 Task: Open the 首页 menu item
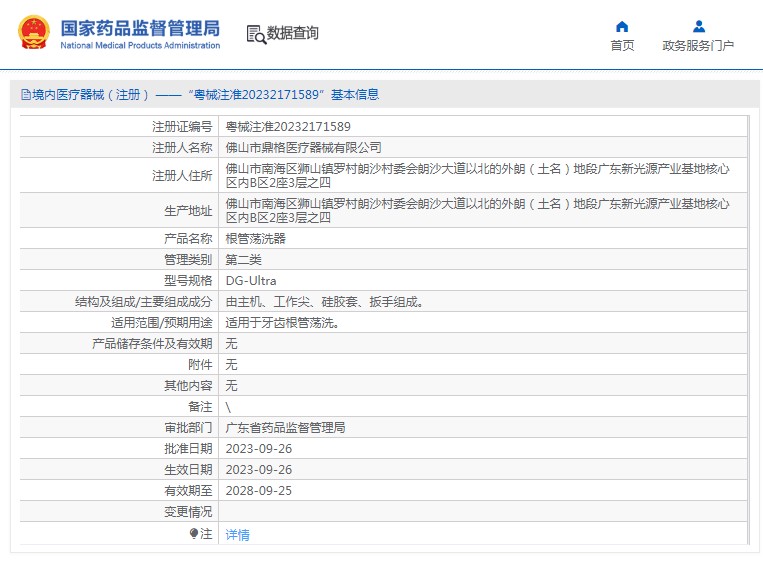pos(622,45)
